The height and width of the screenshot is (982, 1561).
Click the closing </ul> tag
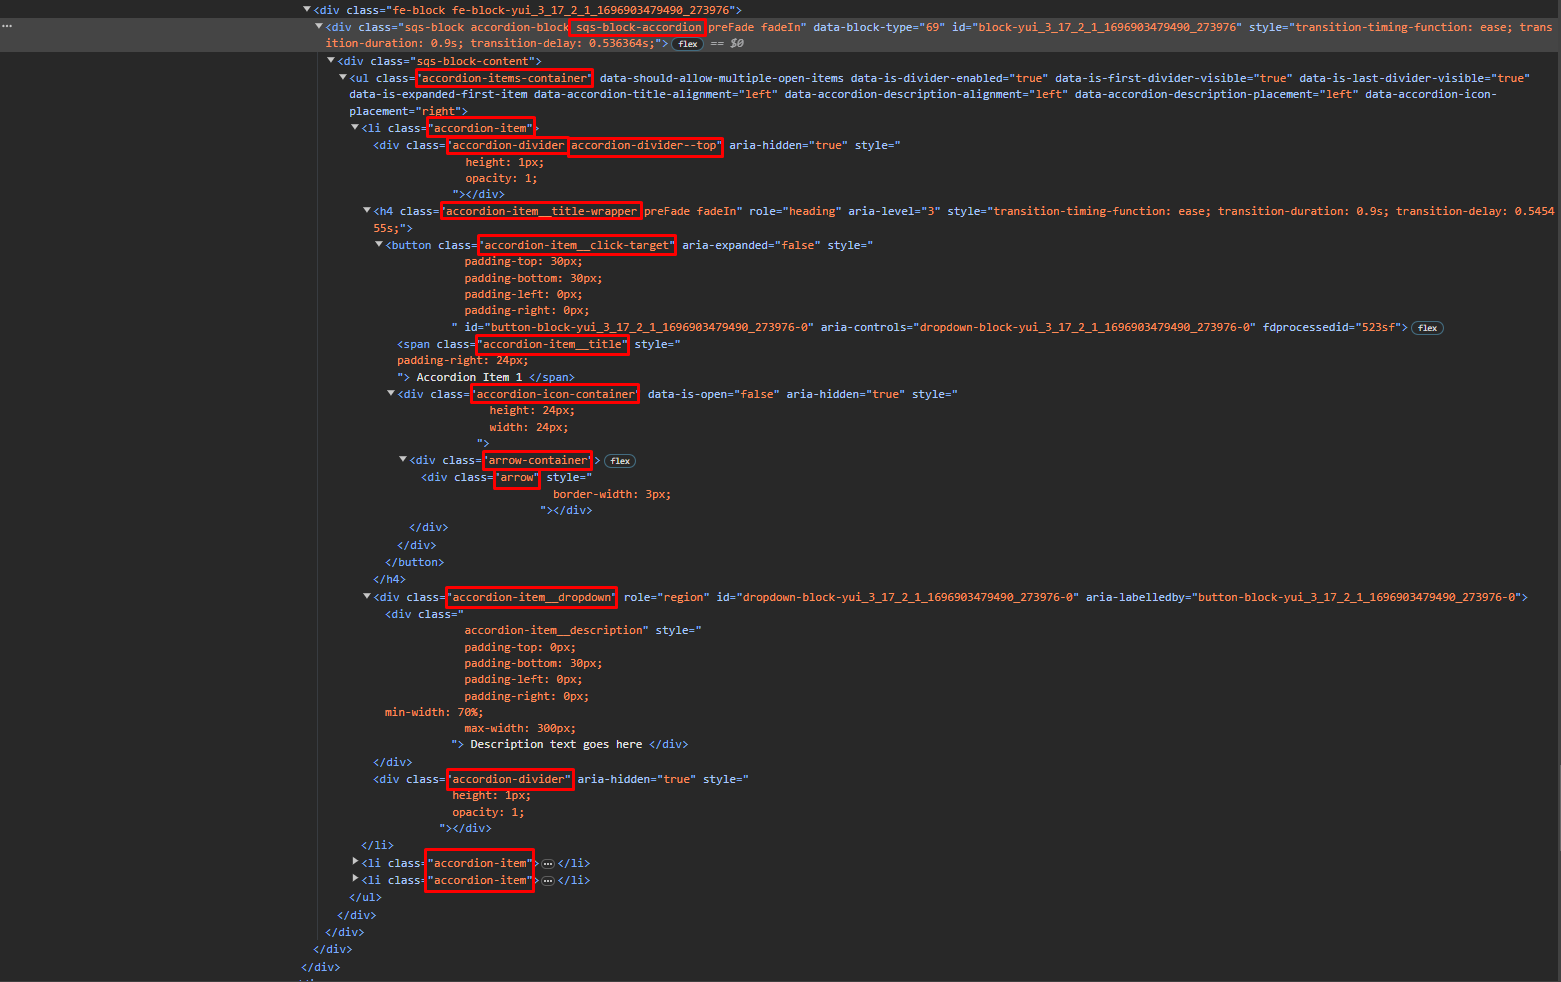[365, 897]
